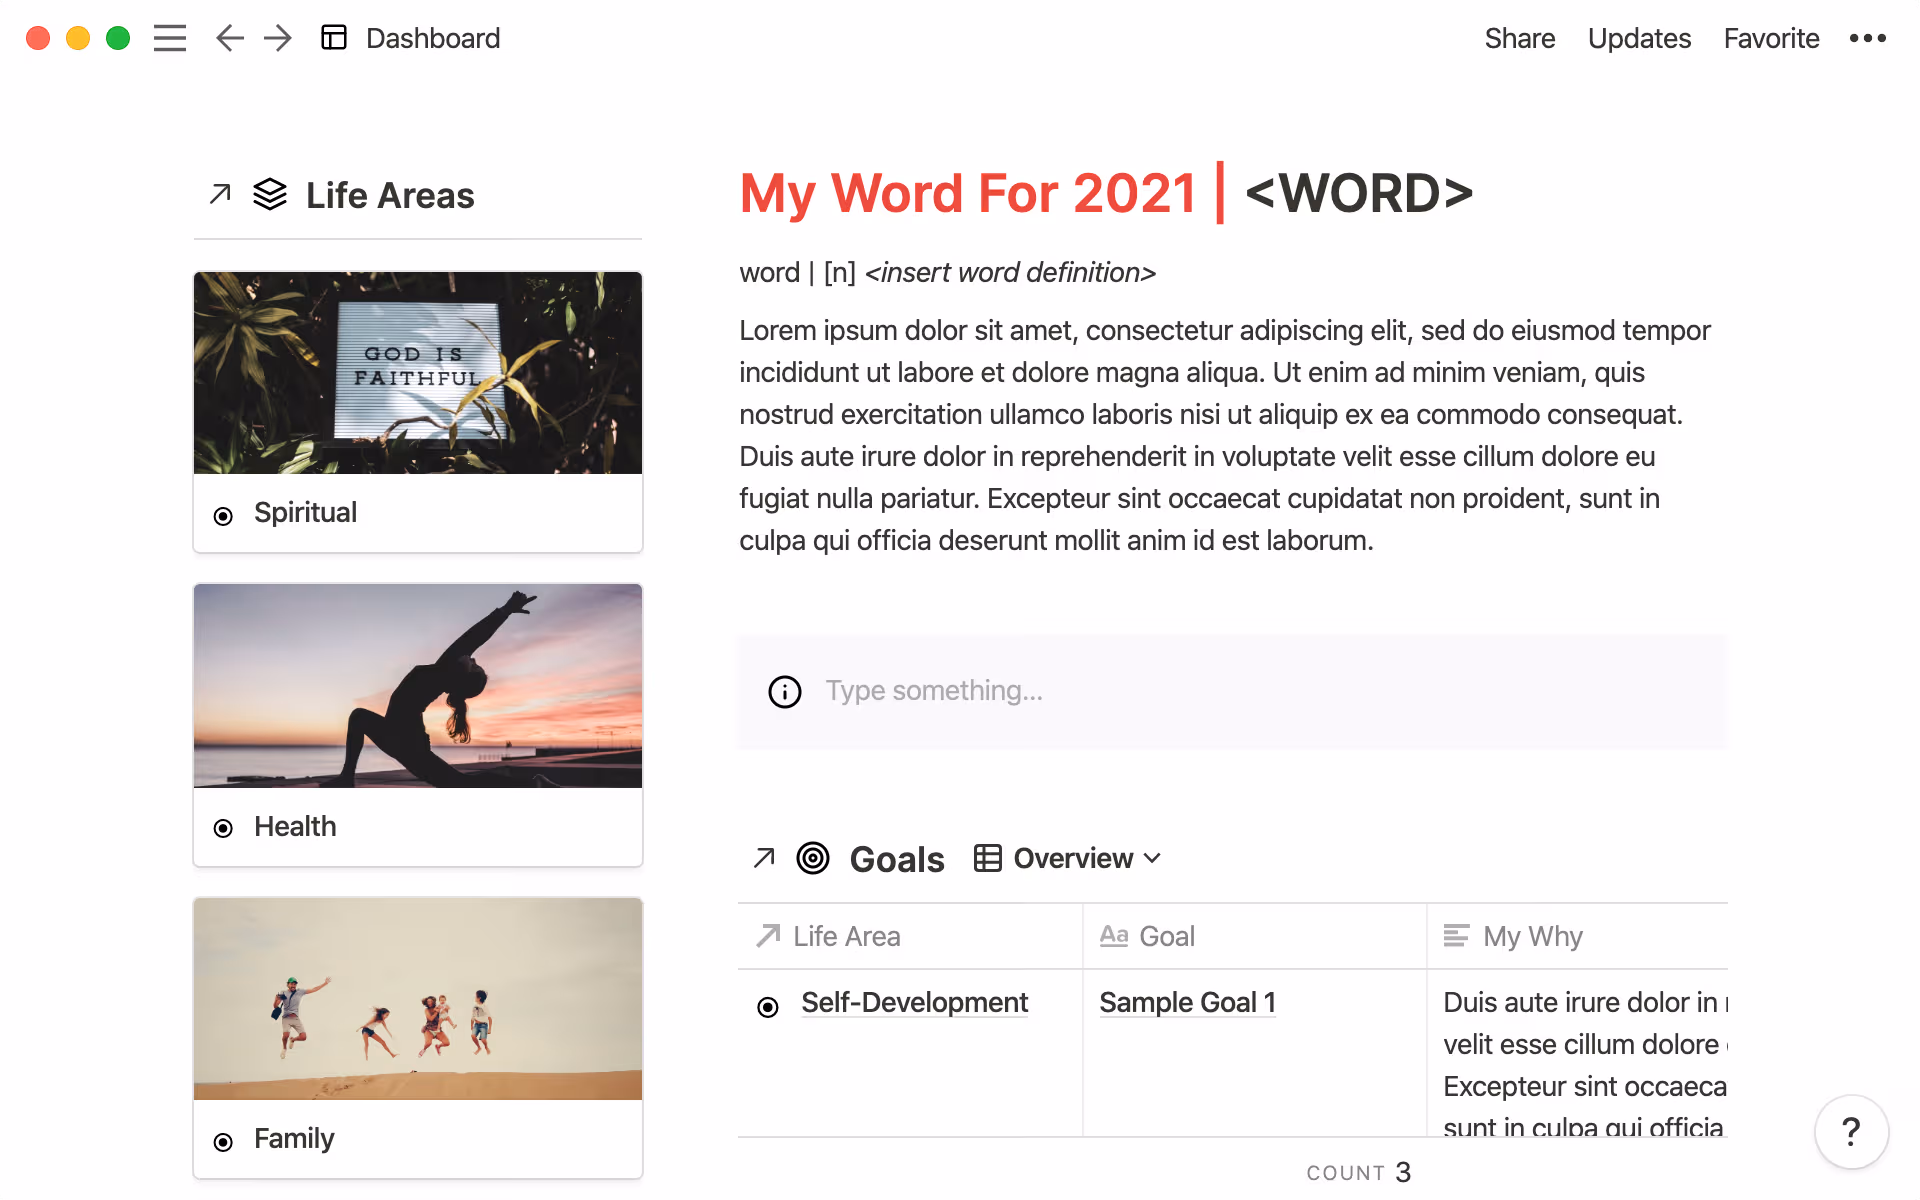The height and width of the screenshot is (1200, 1920).
Task: Select the radio button on the Spiritual card
Action: 223,514
